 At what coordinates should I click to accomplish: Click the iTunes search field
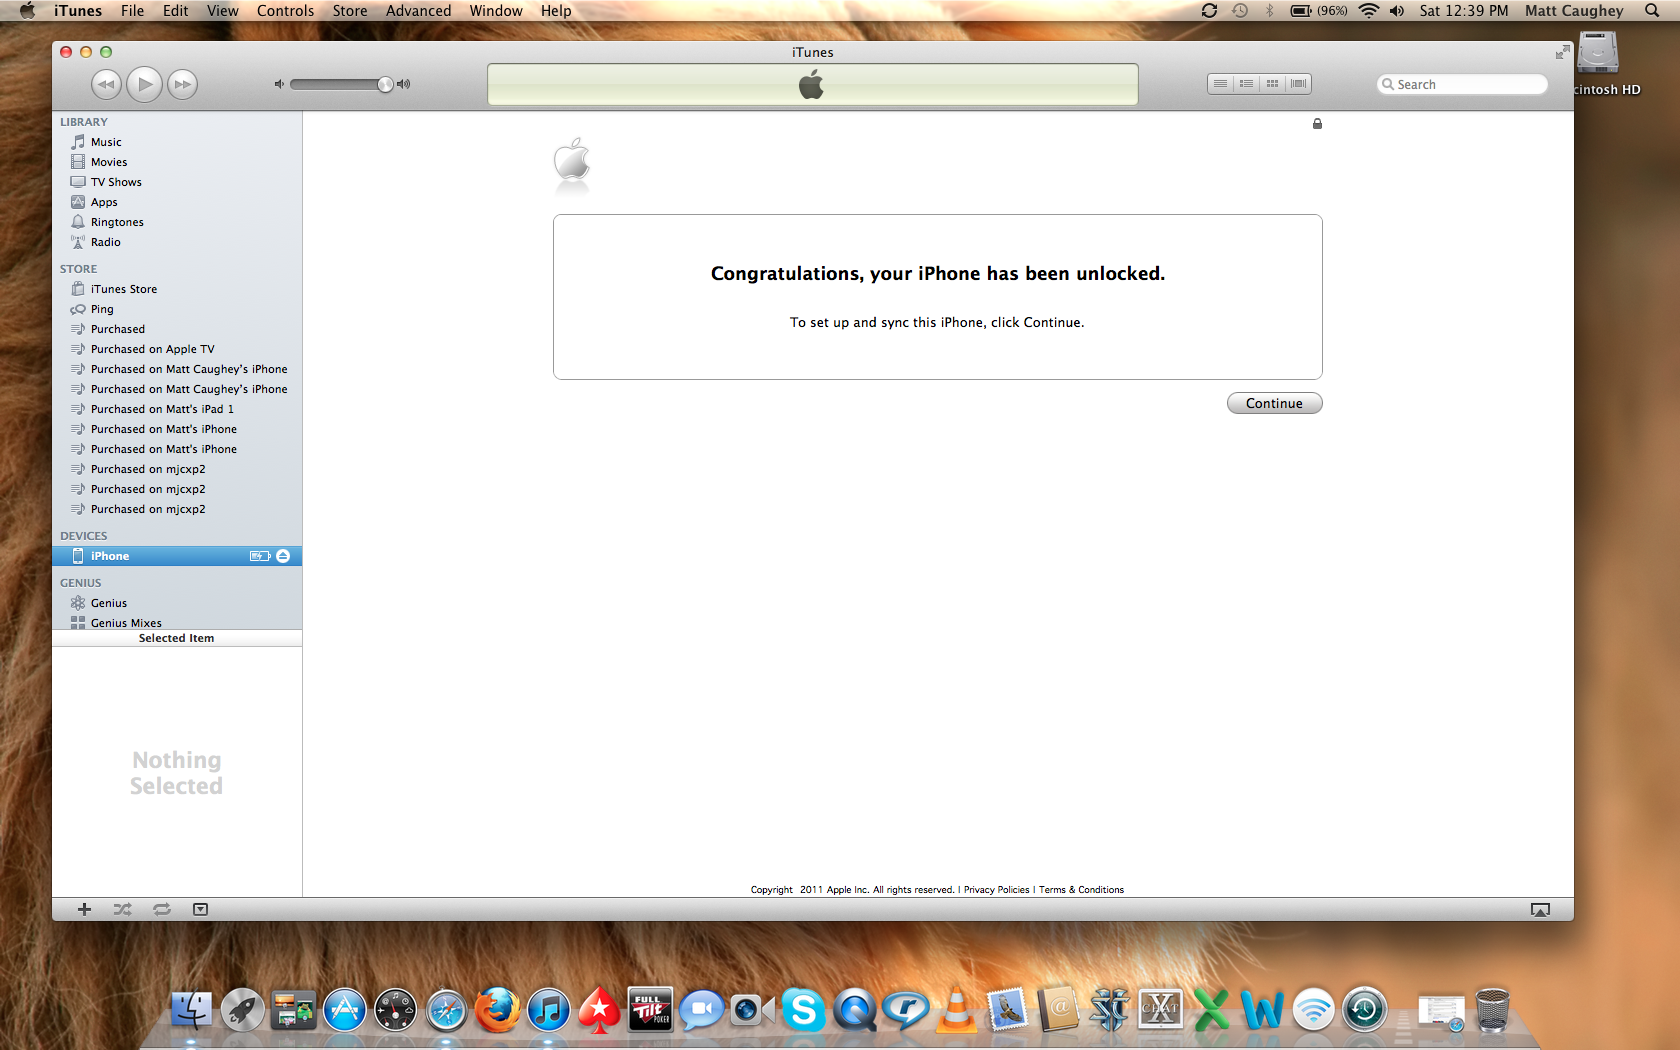[x=1462, y=84]
